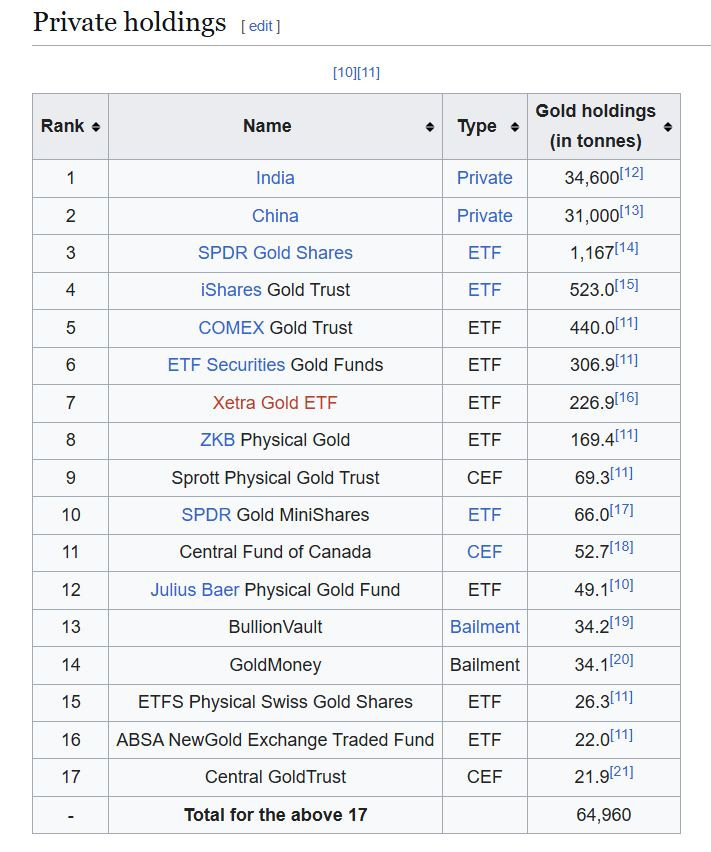Sort table by Type column arrows
711x852 pixels.
[x=515, y=127]
